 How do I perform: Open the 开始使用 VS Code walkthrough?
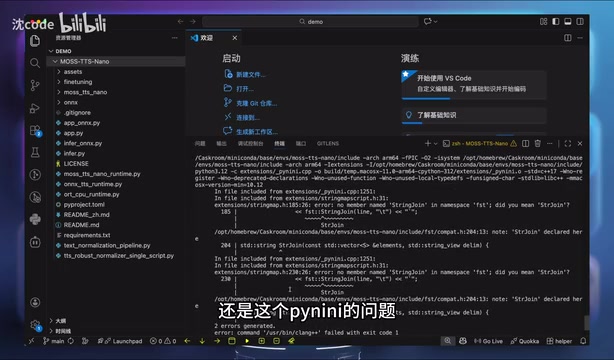click(x=474, y=85)
